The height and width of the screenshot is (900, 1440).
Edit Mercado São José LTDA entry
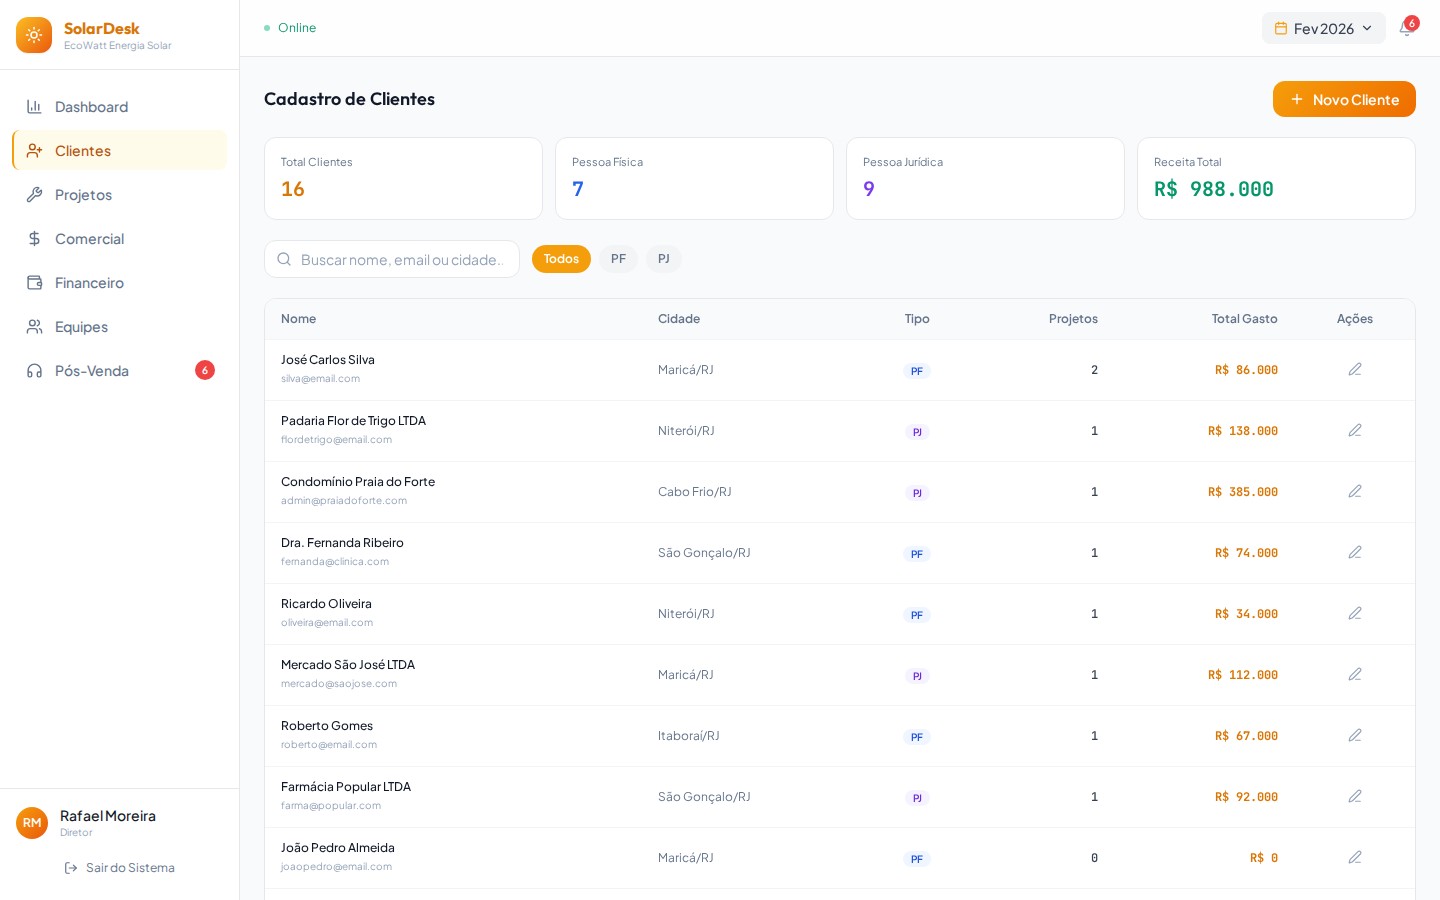point(1354,675)
